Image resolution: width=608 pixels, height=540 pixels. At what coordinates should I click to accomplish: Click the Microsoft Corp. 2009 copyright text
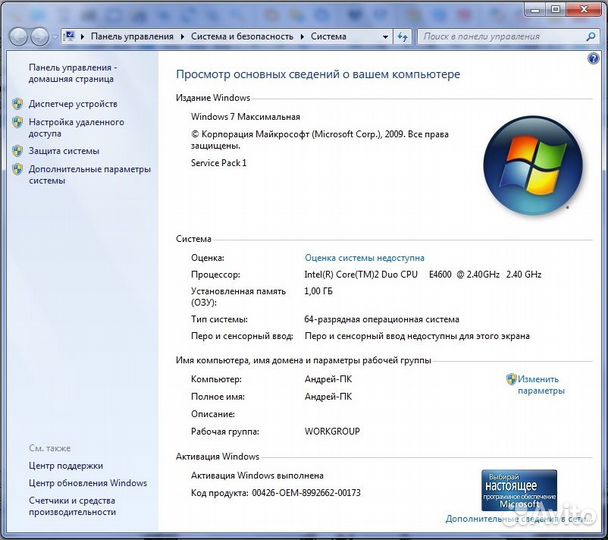[320, 140]
